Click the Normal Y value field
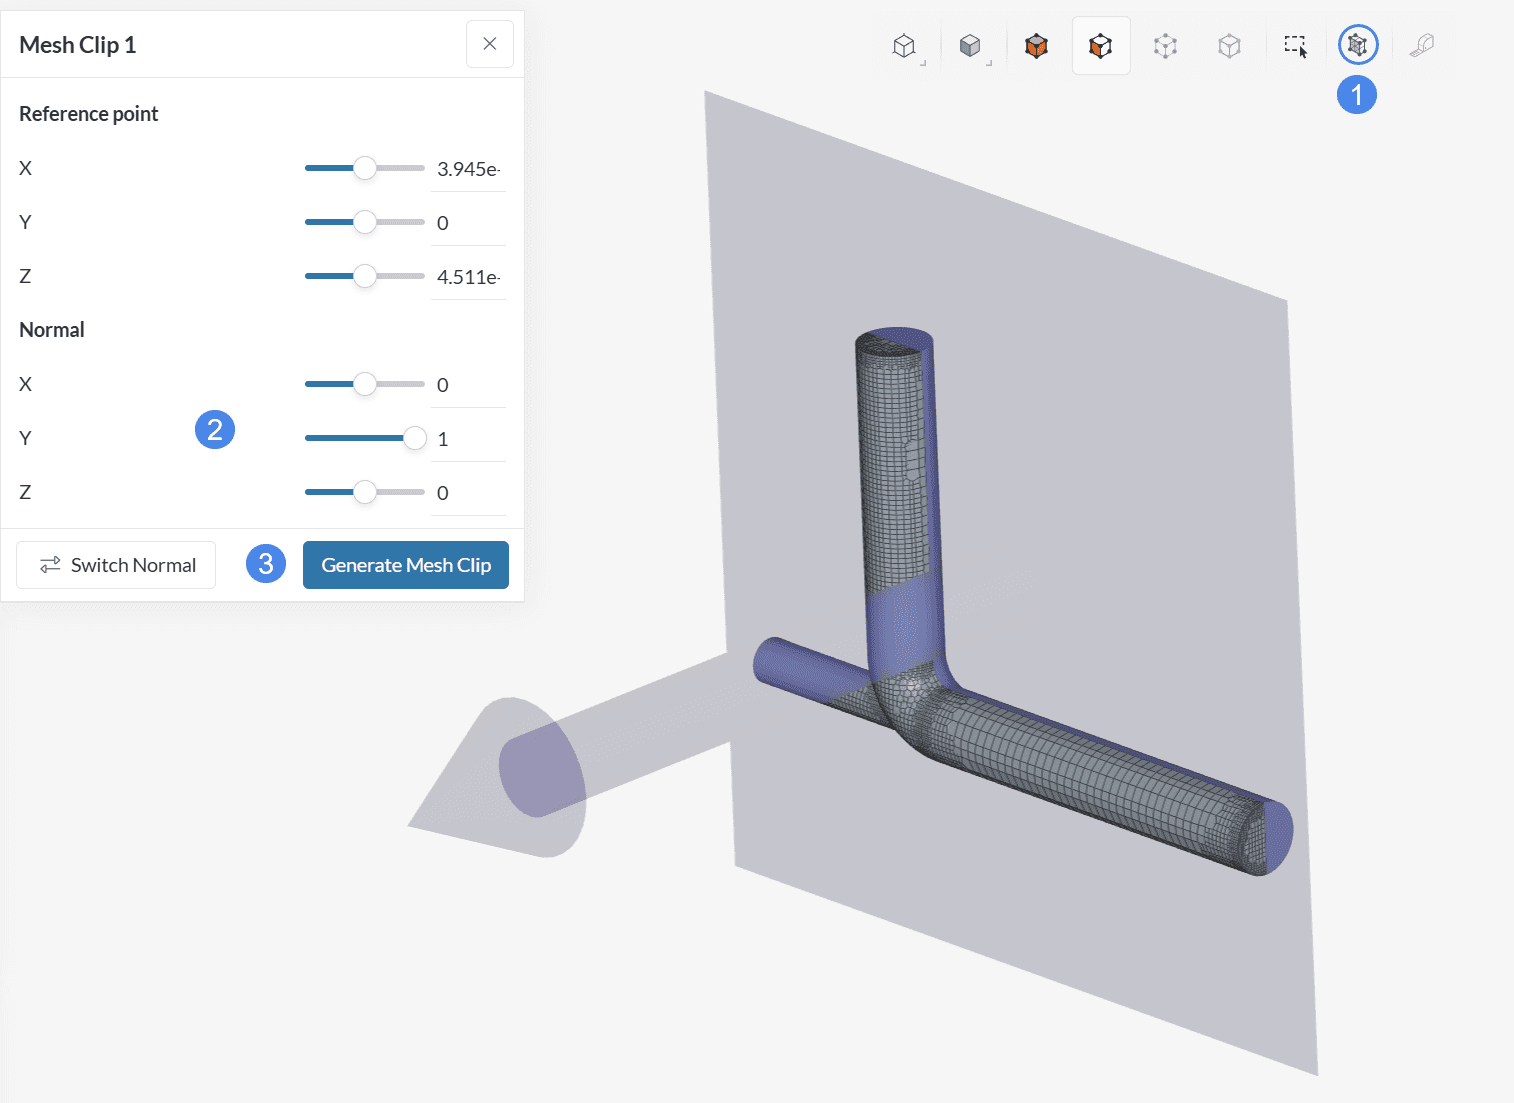Screen dimensions: 1514x1103 coord(468,439)
